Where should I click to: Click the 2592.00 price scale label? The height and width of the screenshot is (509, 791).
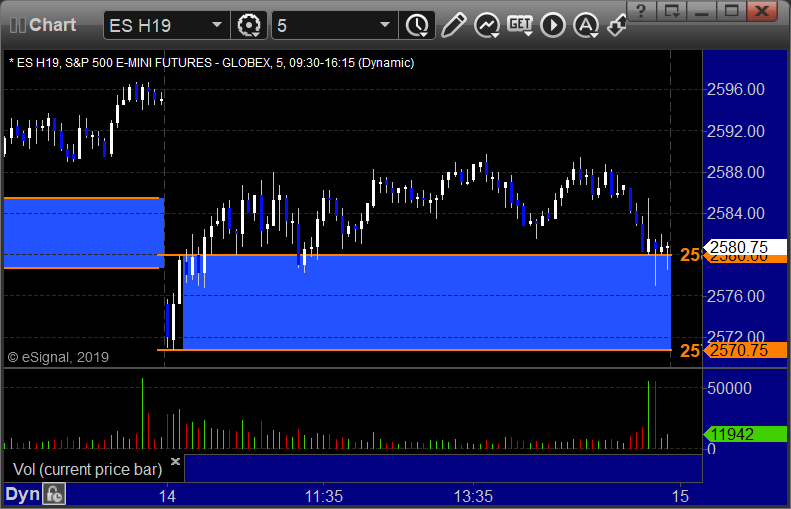736,131
